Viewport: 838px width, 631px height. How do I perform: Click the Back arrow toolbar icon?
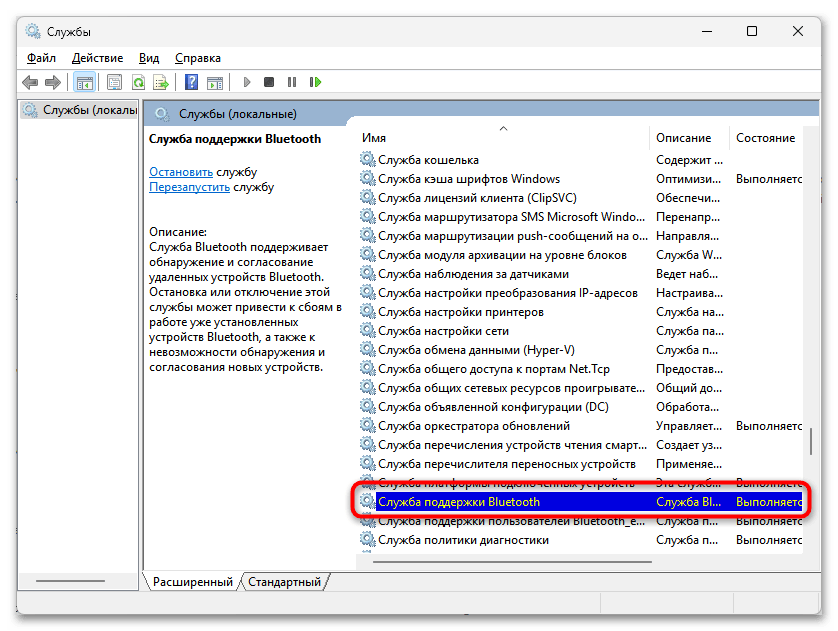[30, 82]
